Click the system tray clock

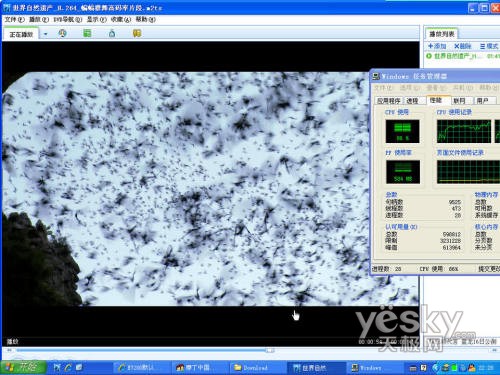[x=486, y=368]
